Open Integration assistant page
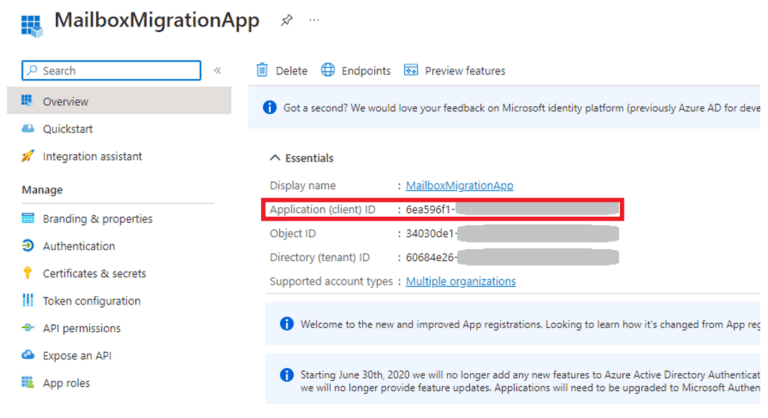The width and height of the screenshot is (768, 418). [92, 156]
